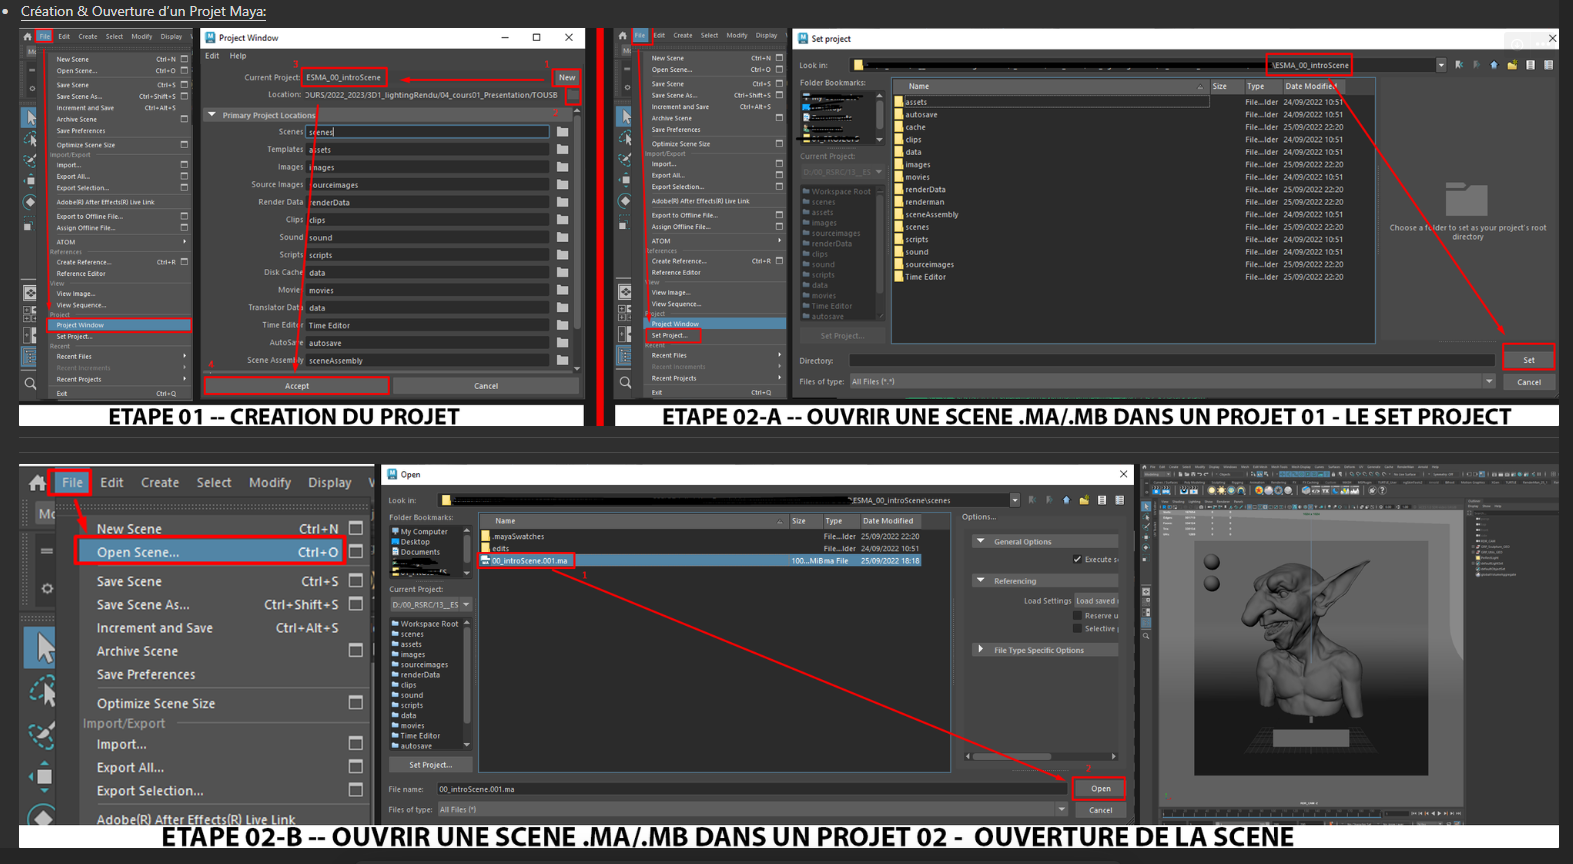Open Files of type dropdown in Open dialog
The width and height of the screenshot is (1573, 864).
click(x=1061, y=810)
